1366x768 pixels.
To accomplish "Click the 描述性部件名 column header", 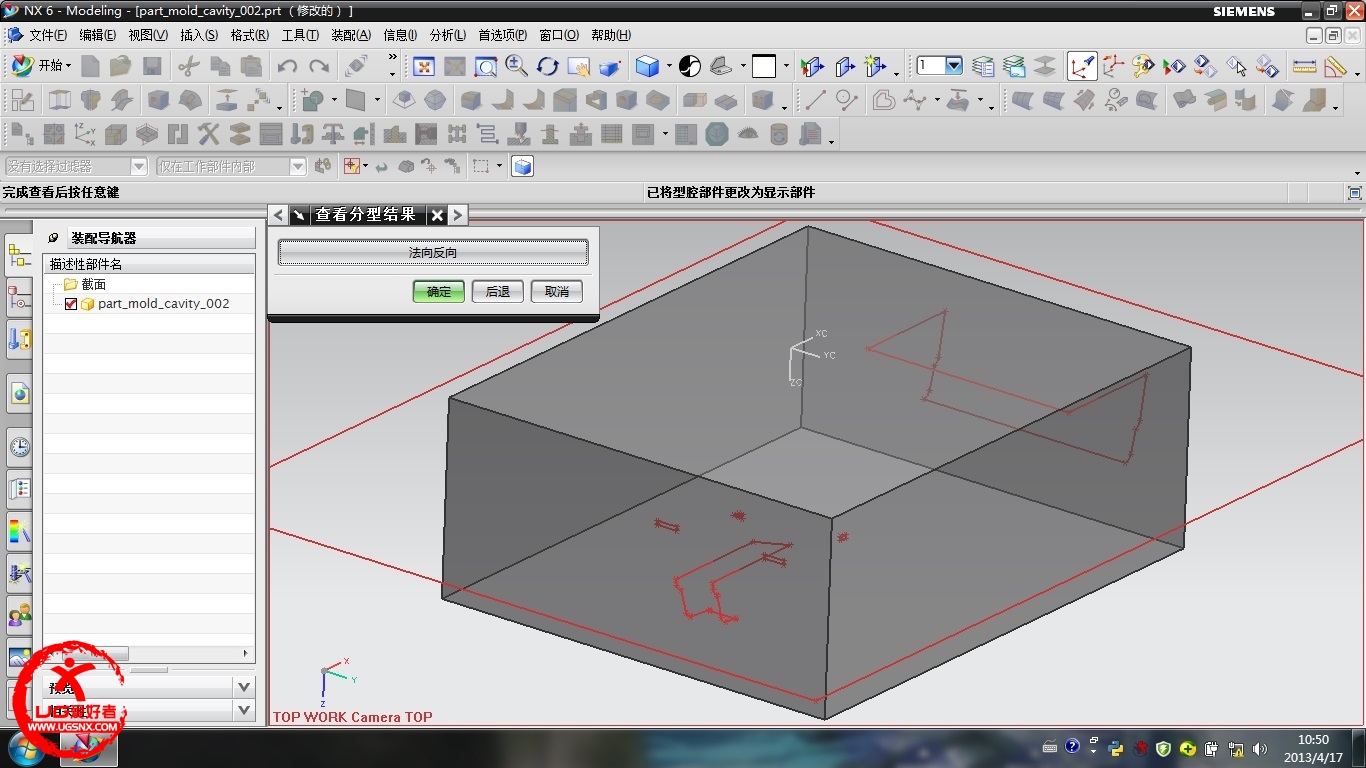I will point(149,264).
